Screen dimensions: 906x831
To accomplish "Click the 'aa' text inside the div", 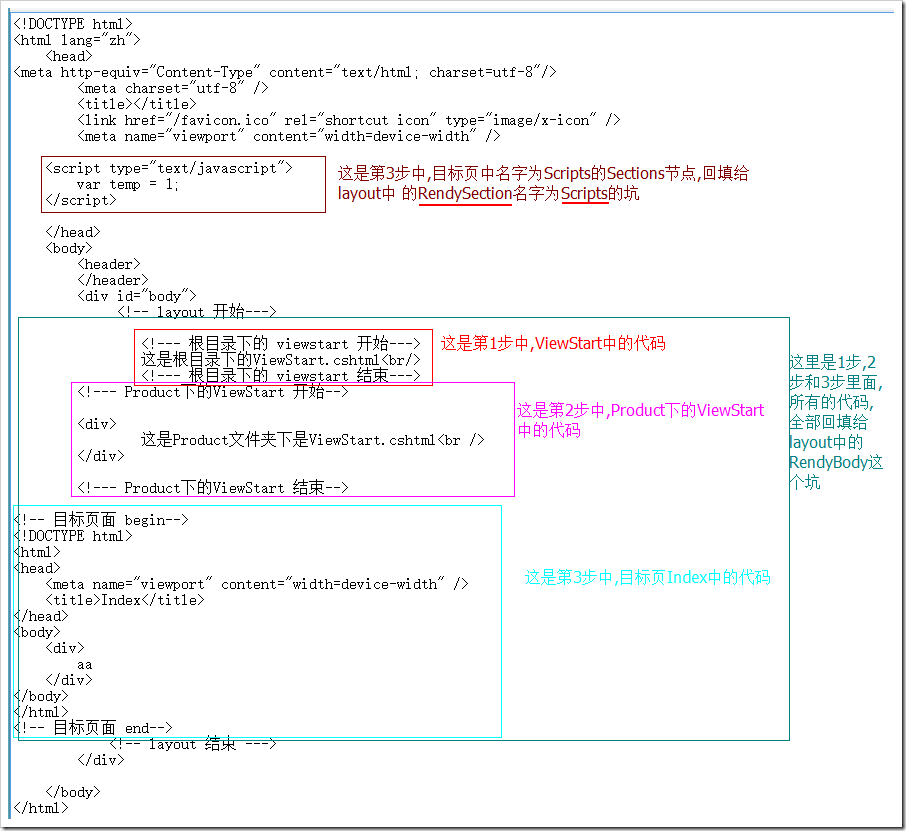I will click(85, 664).
